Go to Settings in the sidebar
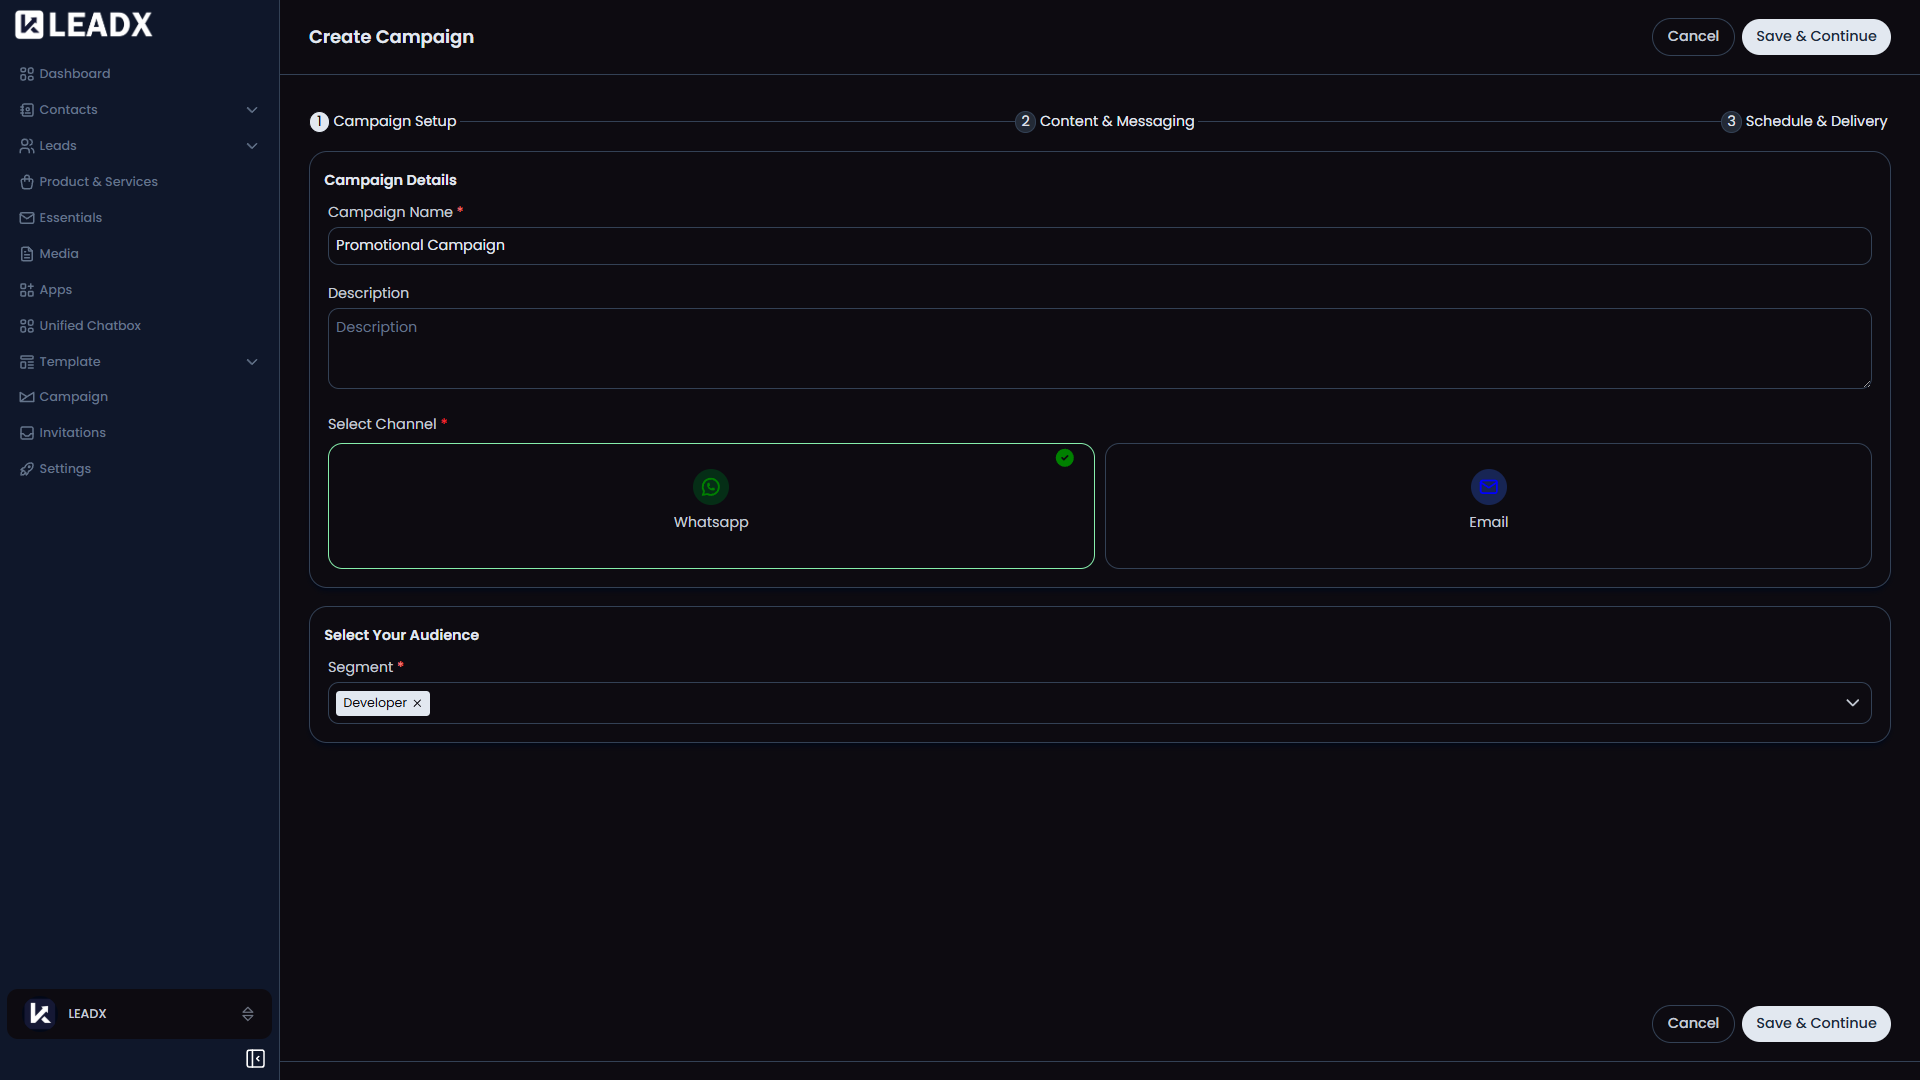Image resolution: width=1920 pixels, height=1080 pixels. click(x=64, y=469)
